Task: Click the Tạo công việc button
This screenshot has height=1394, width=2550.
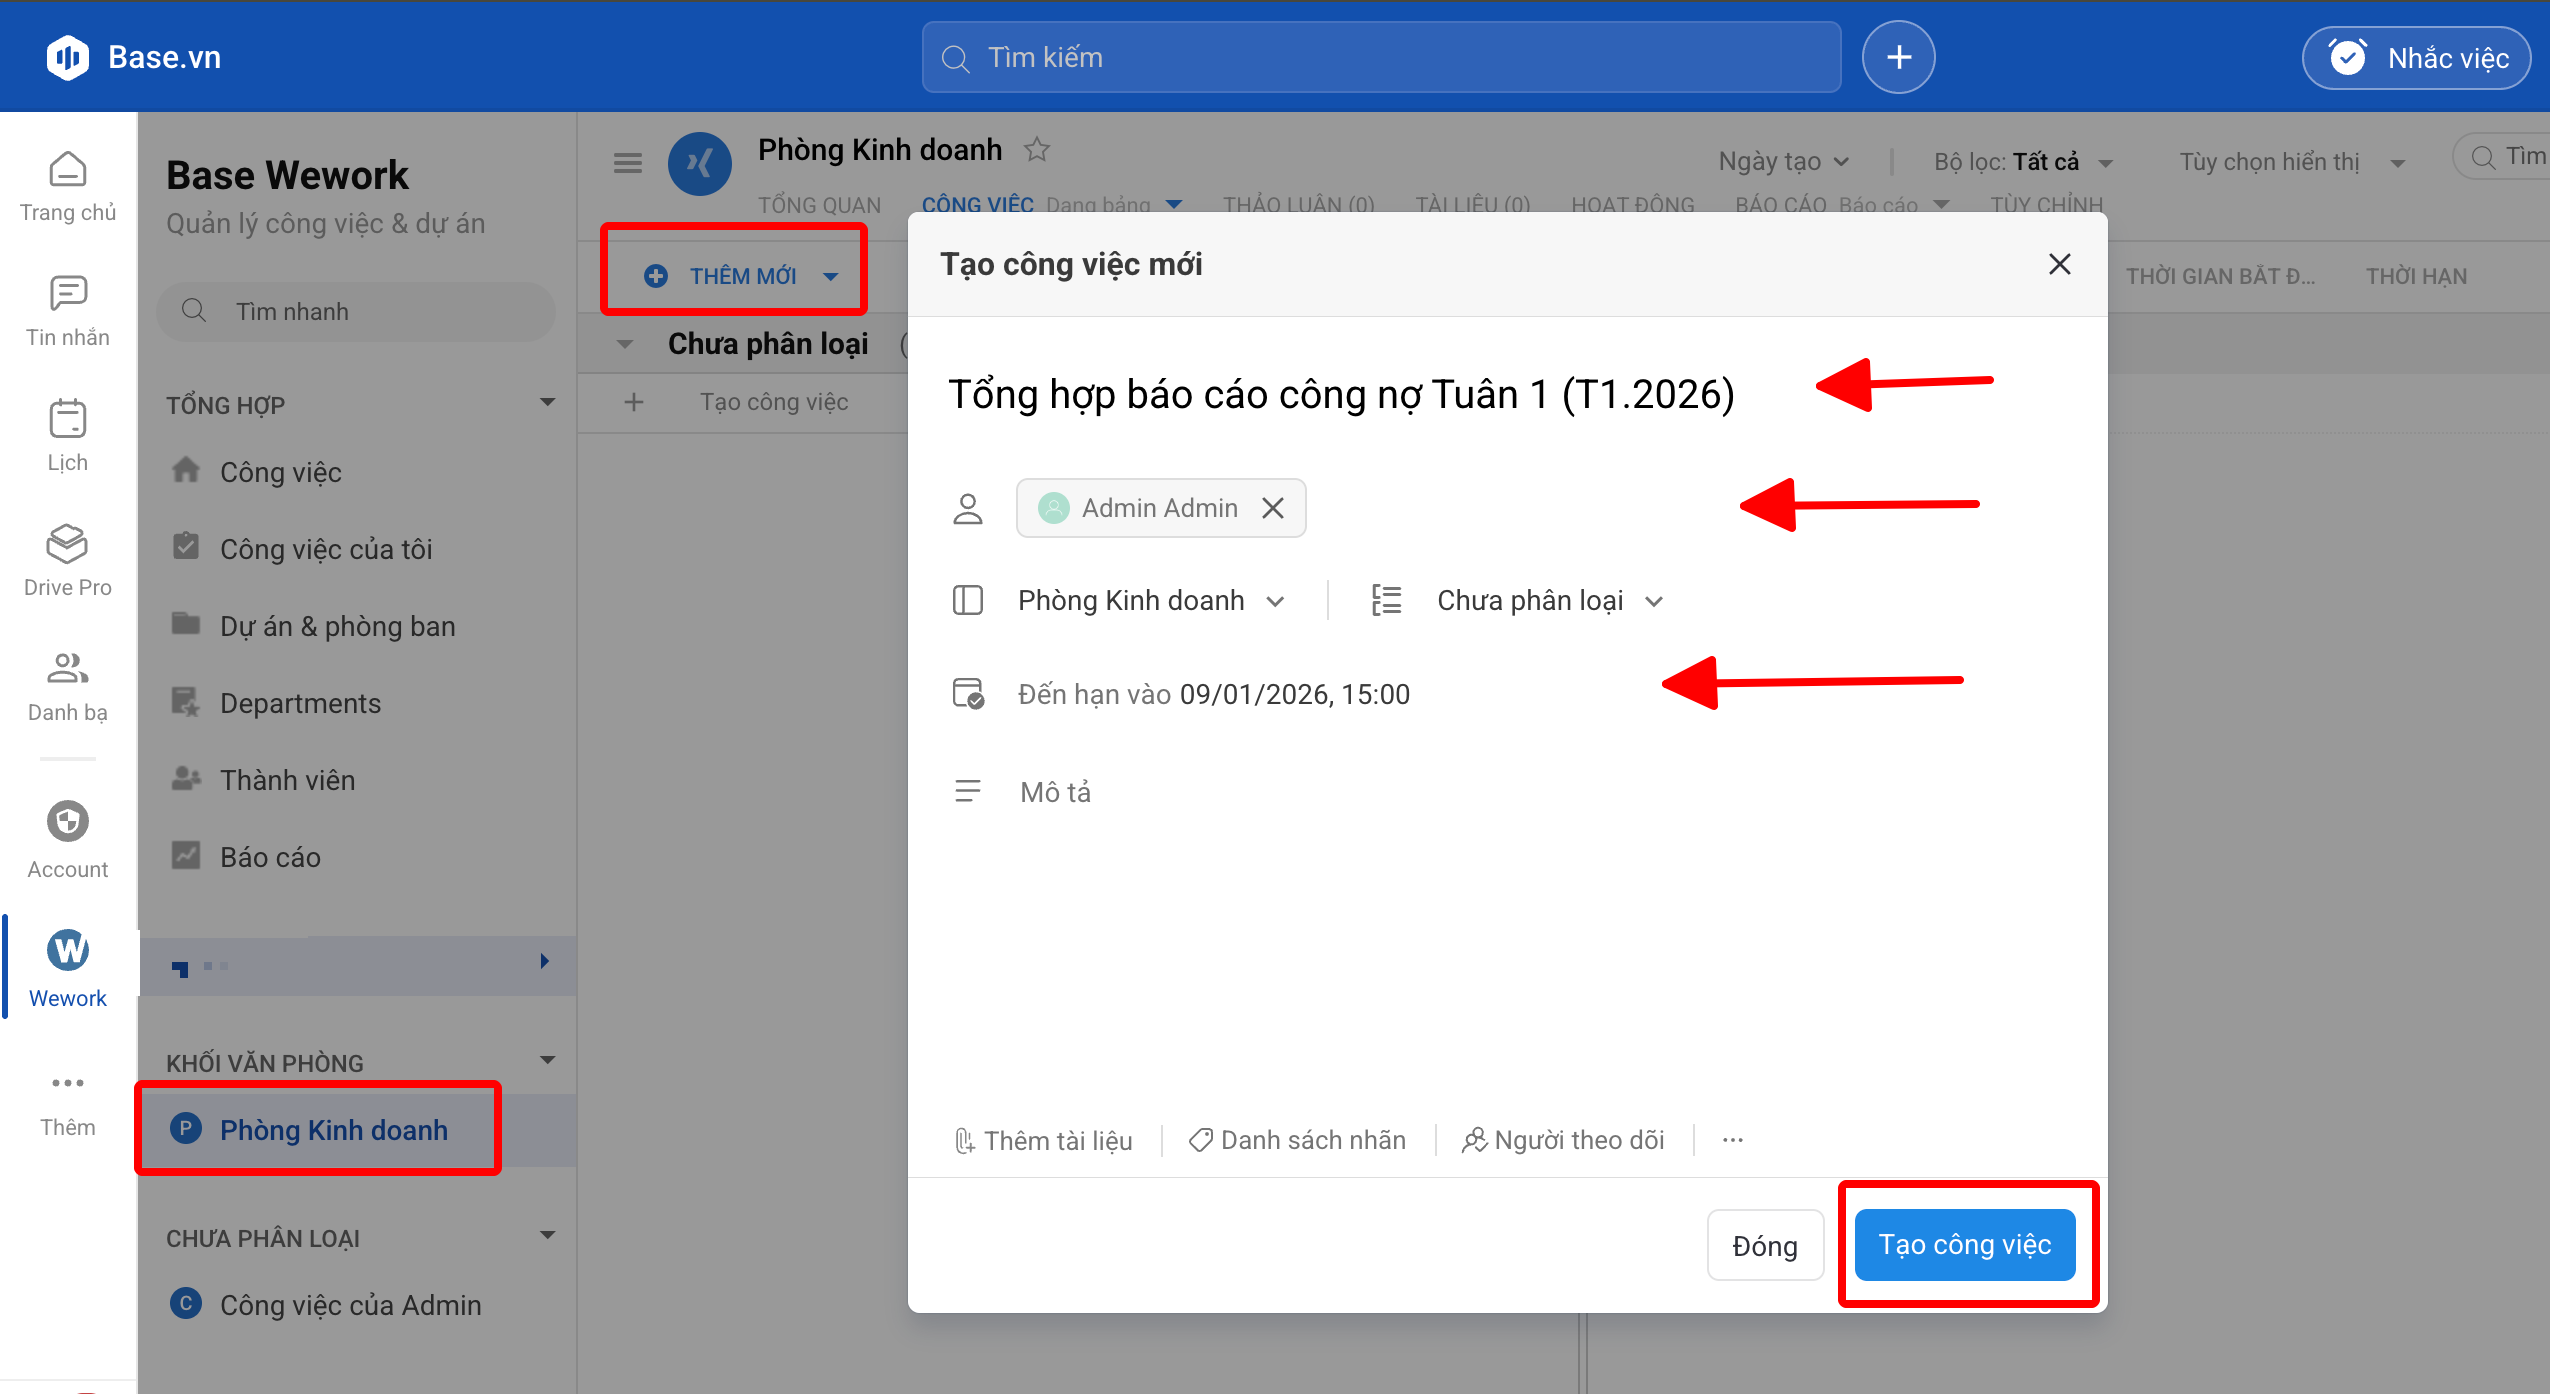Action: [x=1964, y=1245]
